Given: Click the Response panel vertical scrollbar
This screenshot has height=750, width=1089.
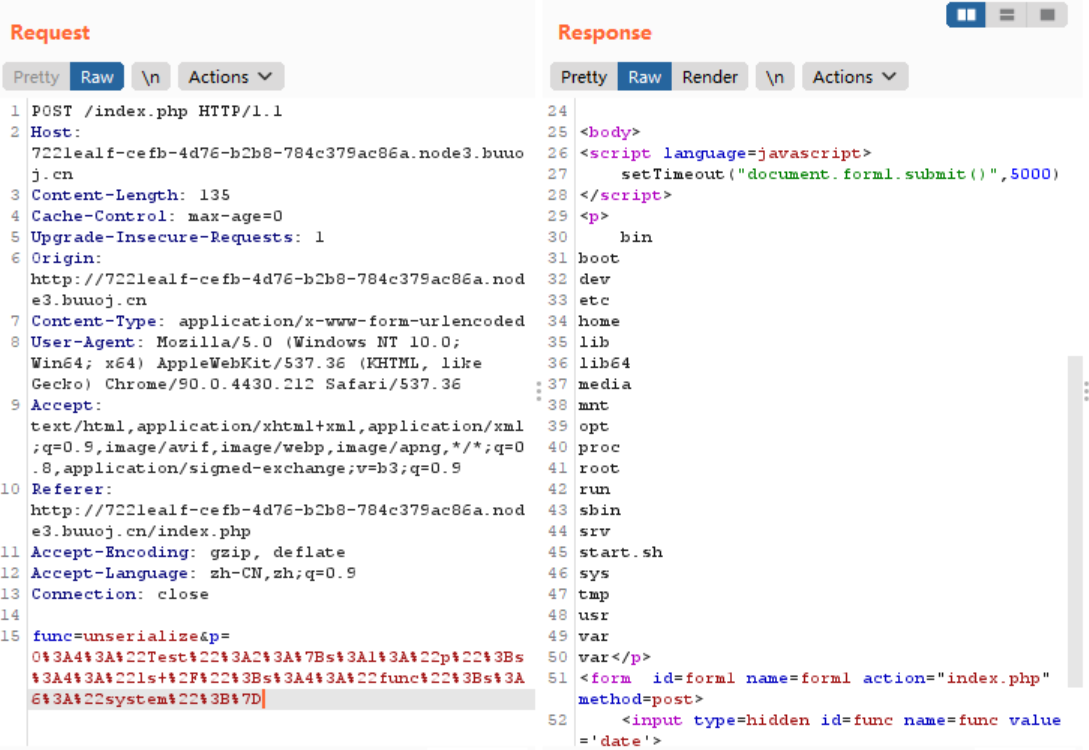Looking at the screenshot, I should 1075,521.
